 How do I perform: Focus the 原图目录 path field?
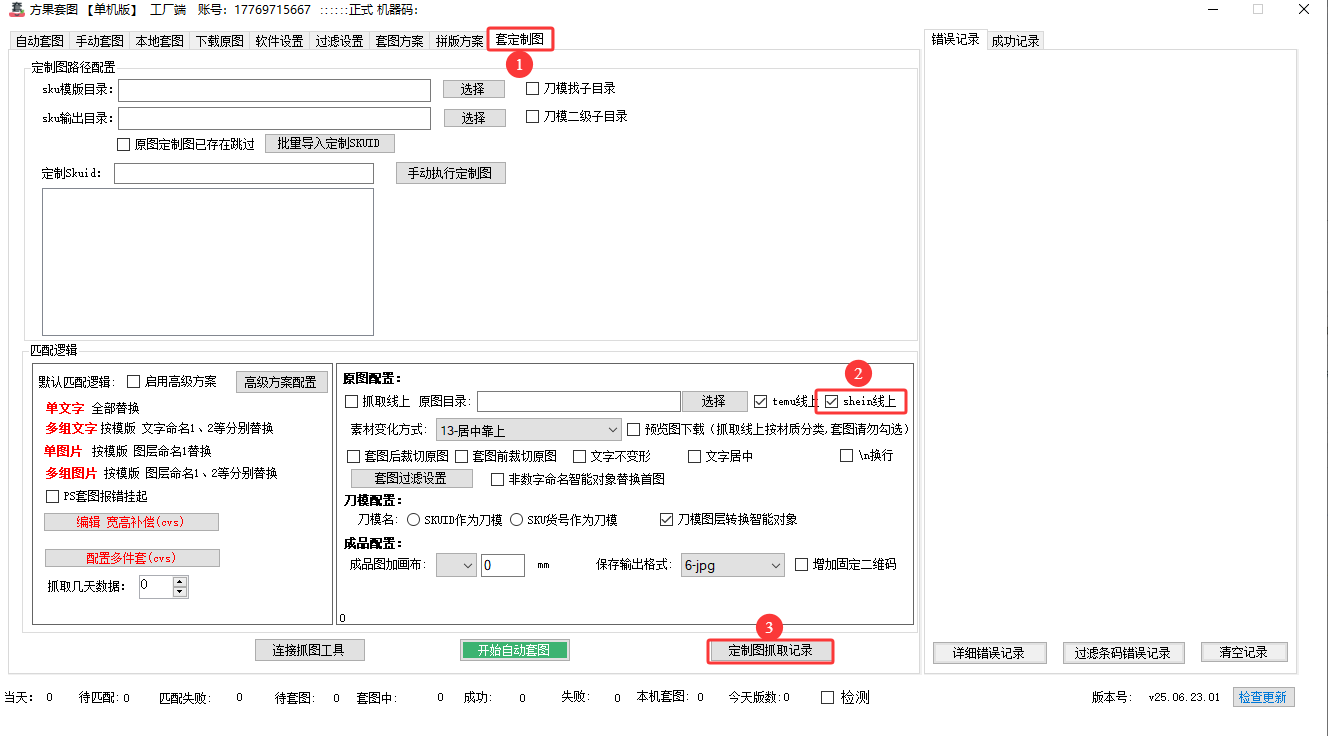(x=579, y=401)
